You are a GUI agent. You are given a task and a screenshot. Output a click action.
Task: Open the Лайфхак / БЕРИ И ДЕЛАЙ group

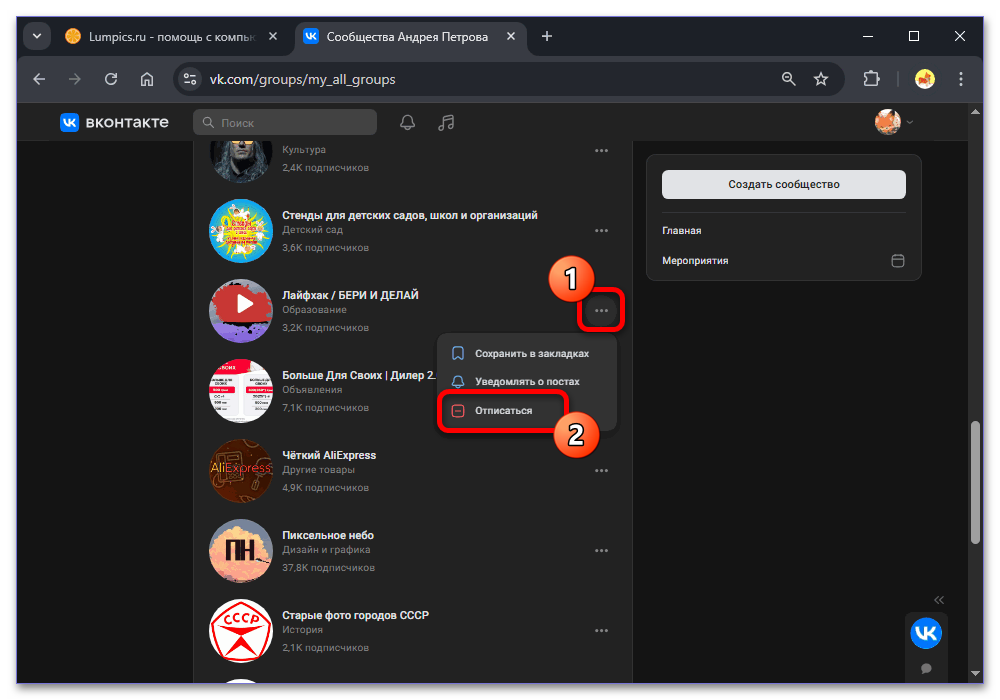[x=350, y=295]
